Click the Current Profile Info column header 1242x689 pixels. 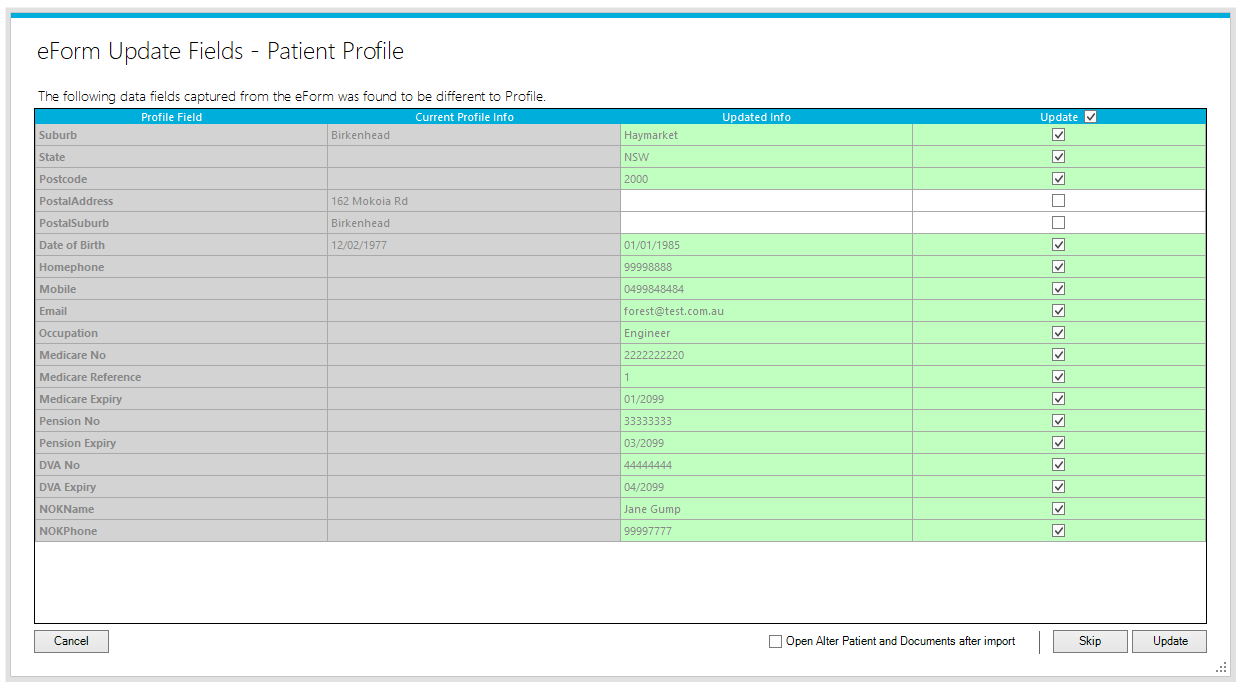click(474, 117)
